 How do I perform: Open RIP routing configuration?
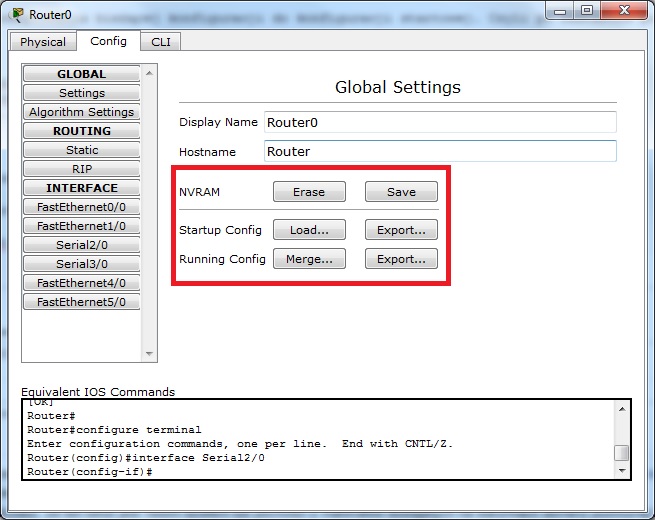click(81, 169)
